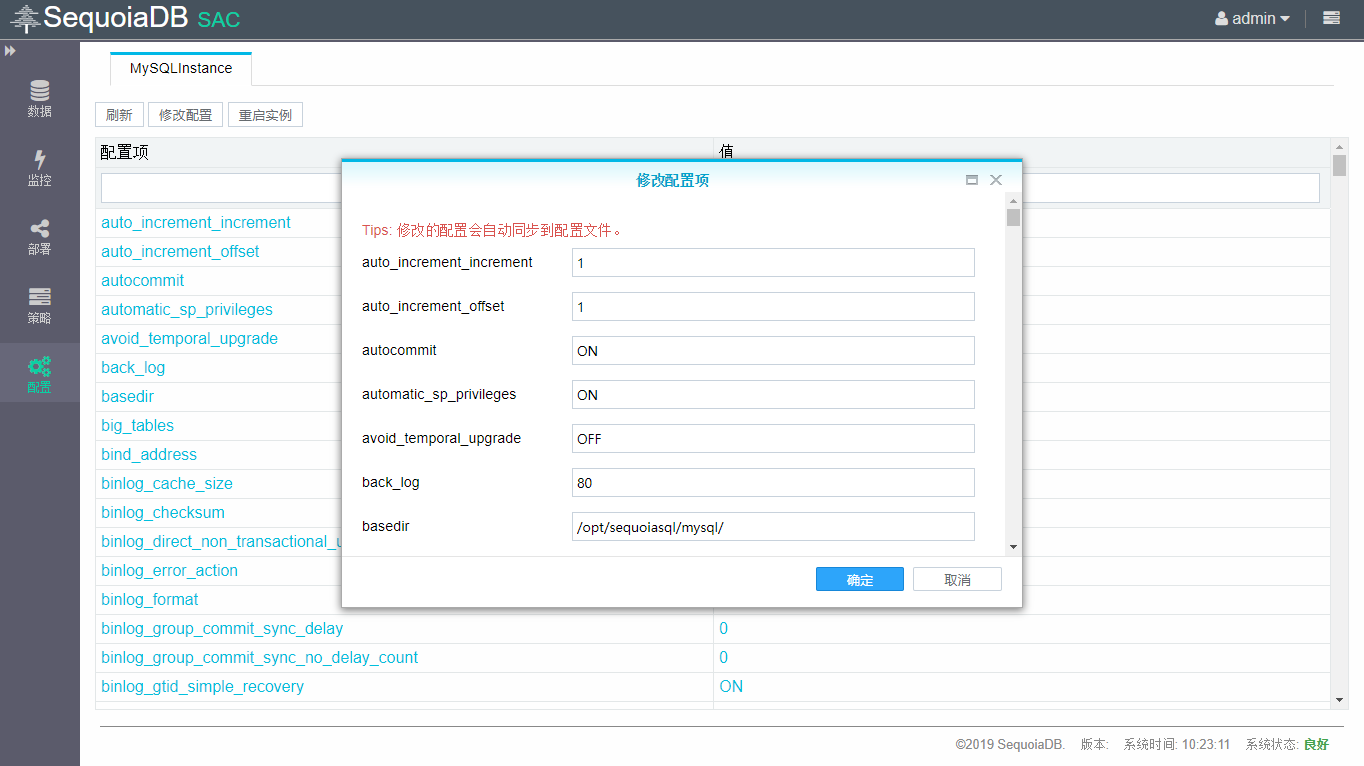Click the 值 column header
The width and height of the screenshot is (1364, 766).
click(x=727, y=152)
